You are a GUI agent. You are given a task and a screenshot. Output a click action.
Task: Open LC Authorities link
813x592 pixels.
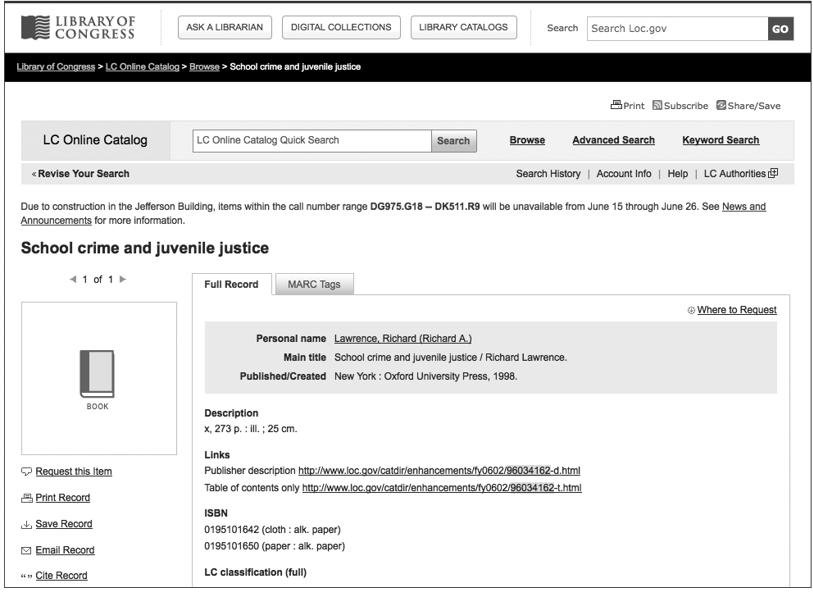735,174
